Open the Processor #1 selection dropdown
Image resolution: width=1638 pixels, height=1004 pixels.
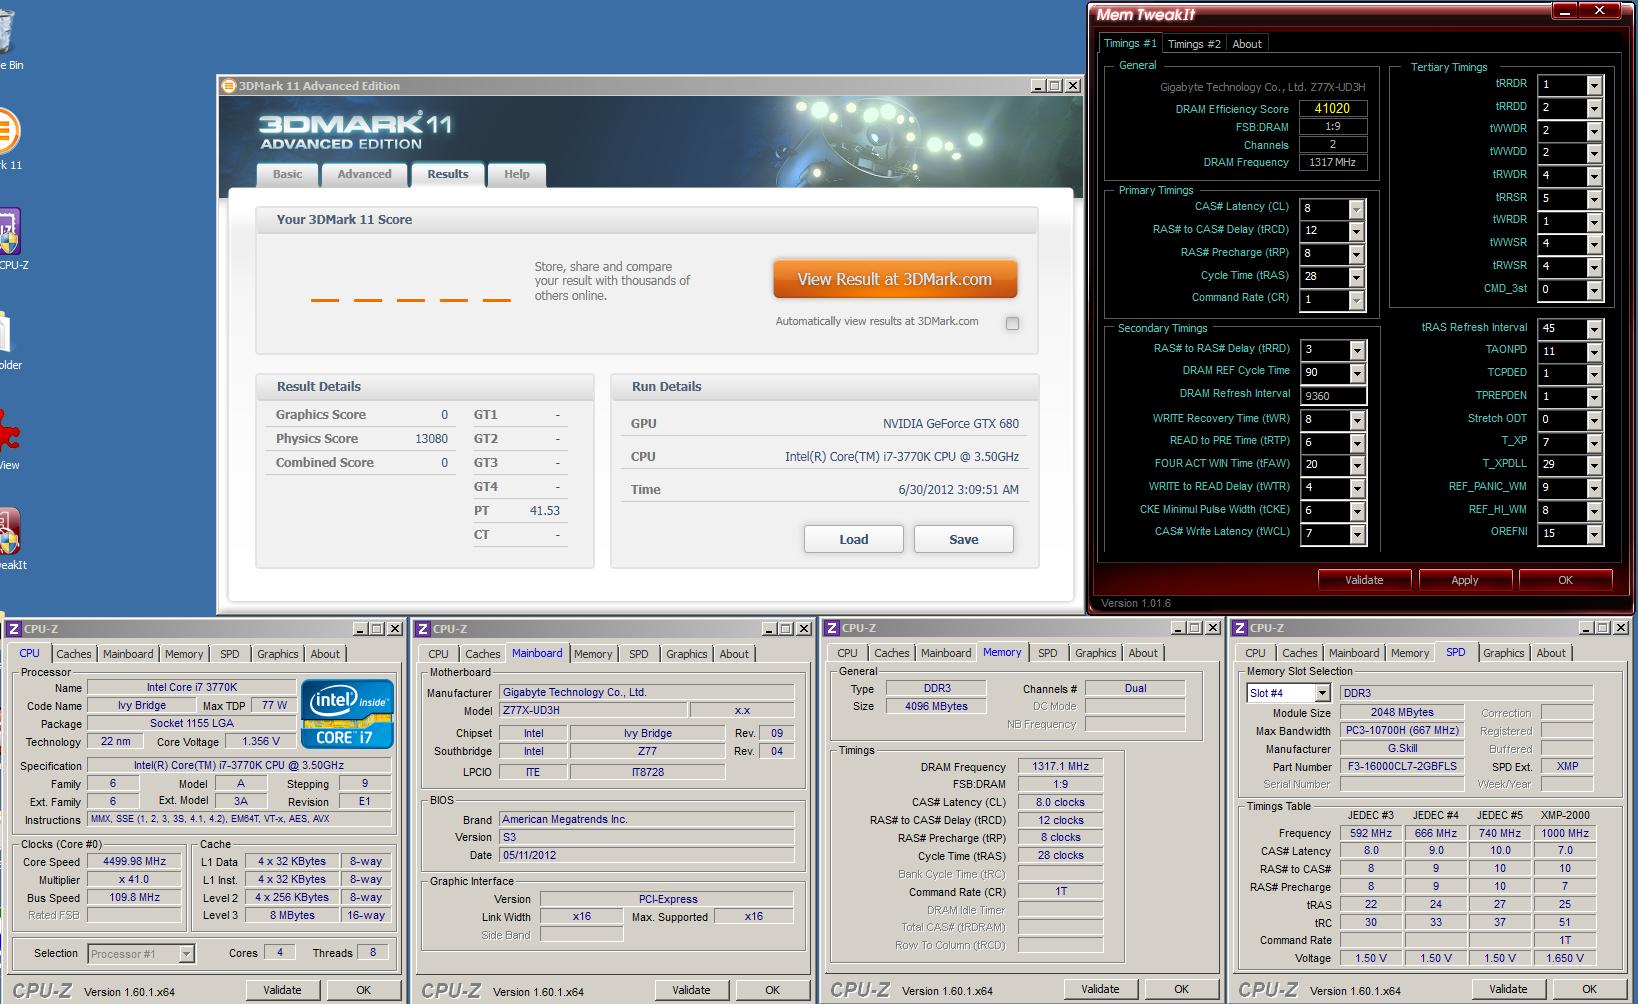186,954
